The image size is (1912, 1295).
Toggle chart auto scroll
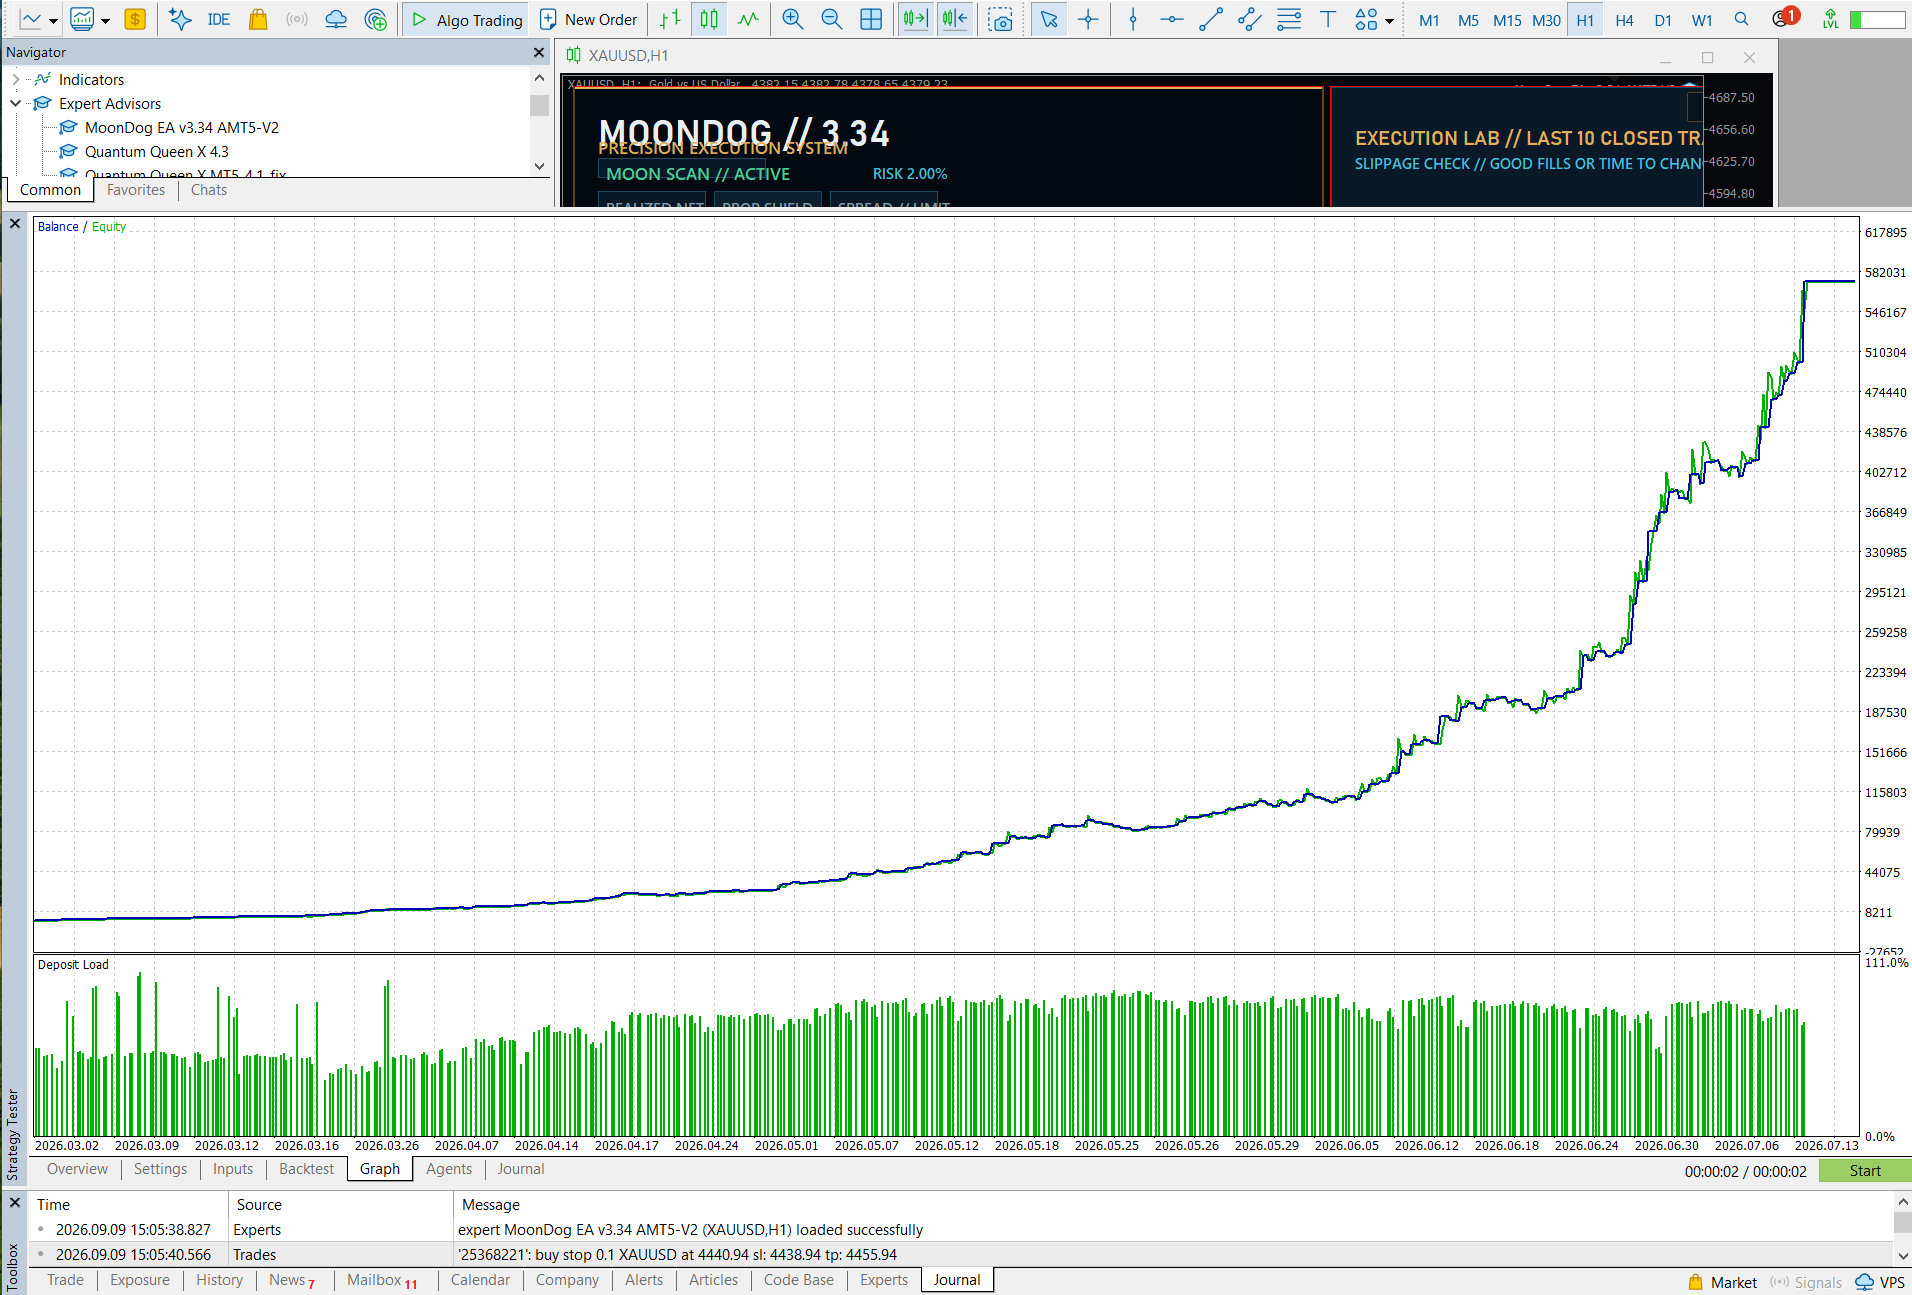point(915,19)
